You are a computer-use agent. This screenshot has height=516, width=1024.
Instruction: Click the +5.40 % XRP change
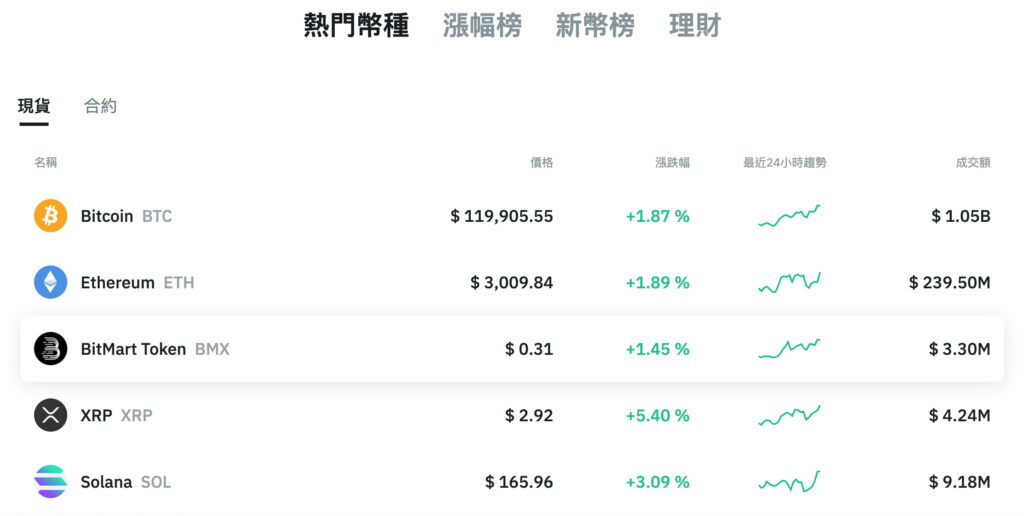pos(658,416)
